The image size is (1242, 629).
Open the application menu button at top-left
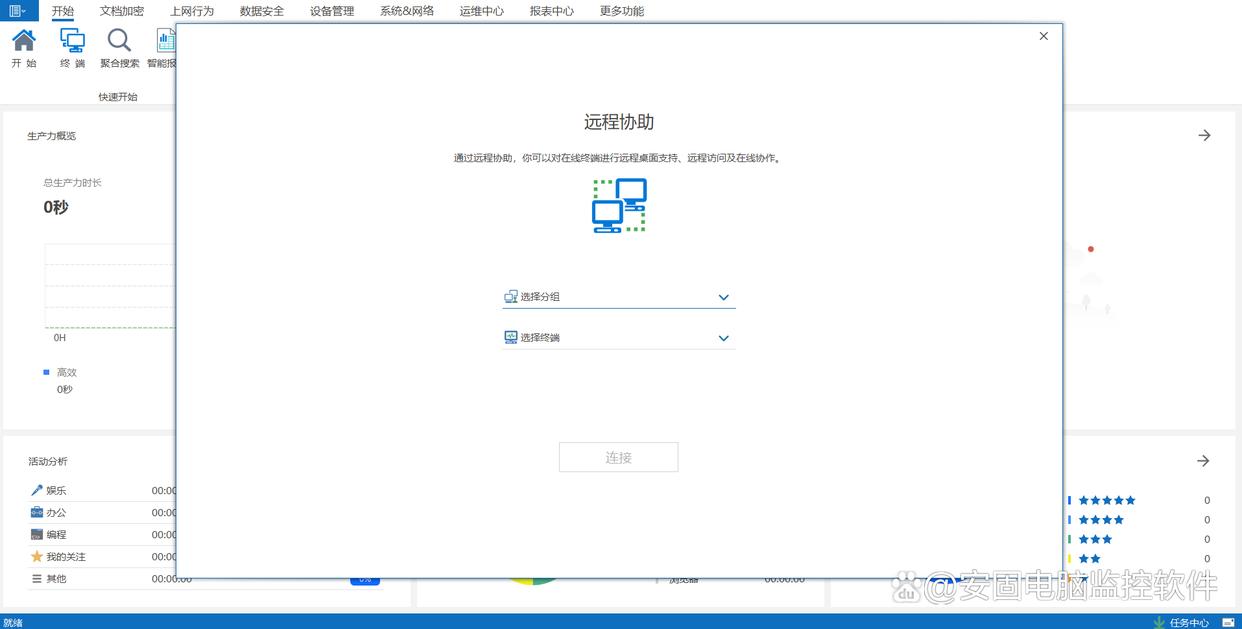tap(18, 11)
